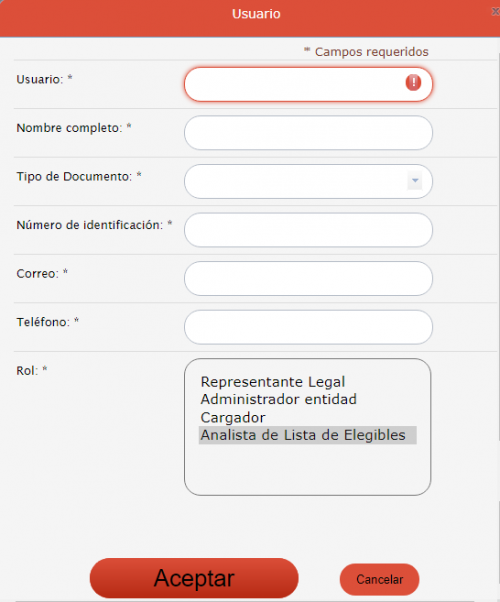Image resolution: width=500 pixels, height=602 pixels.
Task: Expand the Tipo de Documento dropdown arrow
Action: [x=415, y=180]
